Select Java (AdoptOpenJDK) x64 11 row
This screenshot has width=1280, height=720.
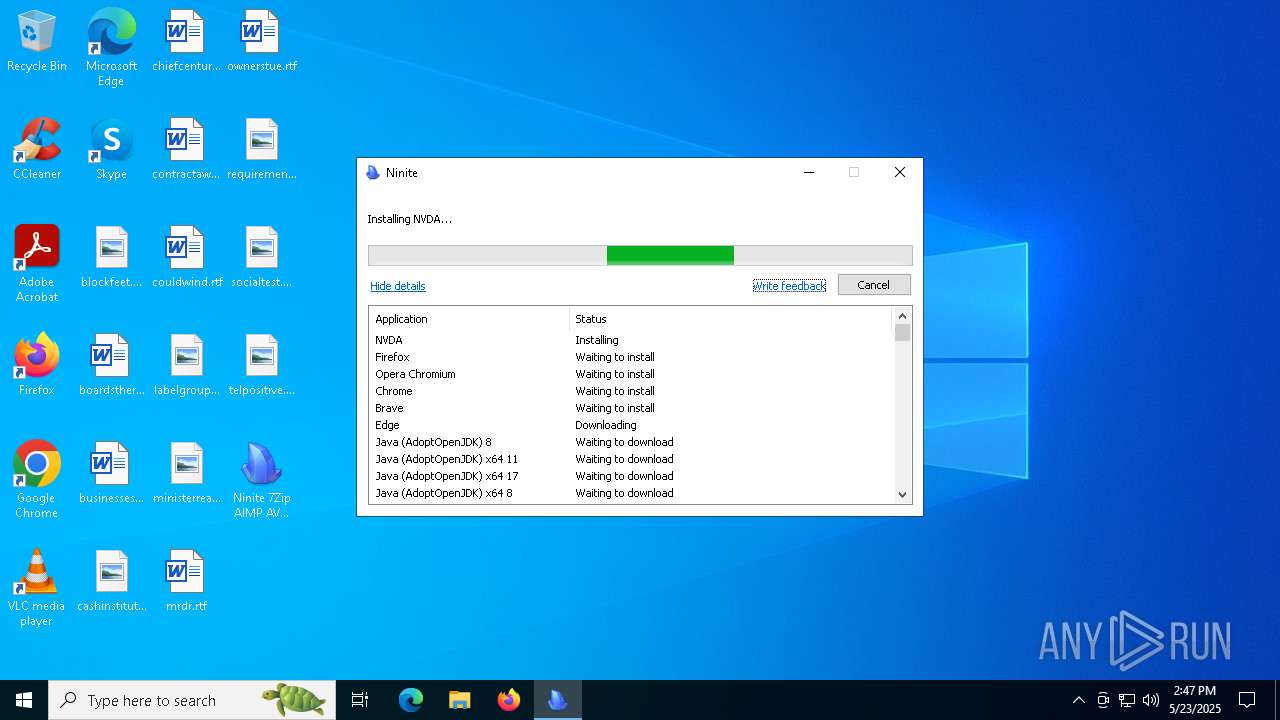(x=631, y=459)
